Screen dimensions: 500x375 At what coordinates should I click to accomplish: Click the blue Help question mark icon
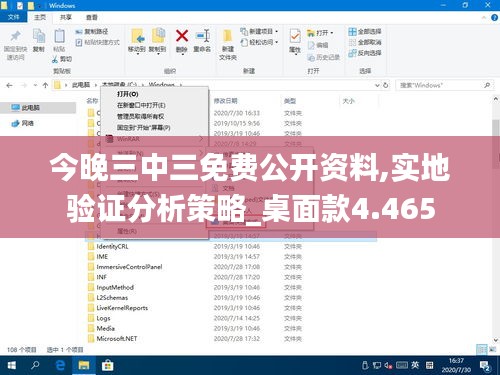[495, 18]
